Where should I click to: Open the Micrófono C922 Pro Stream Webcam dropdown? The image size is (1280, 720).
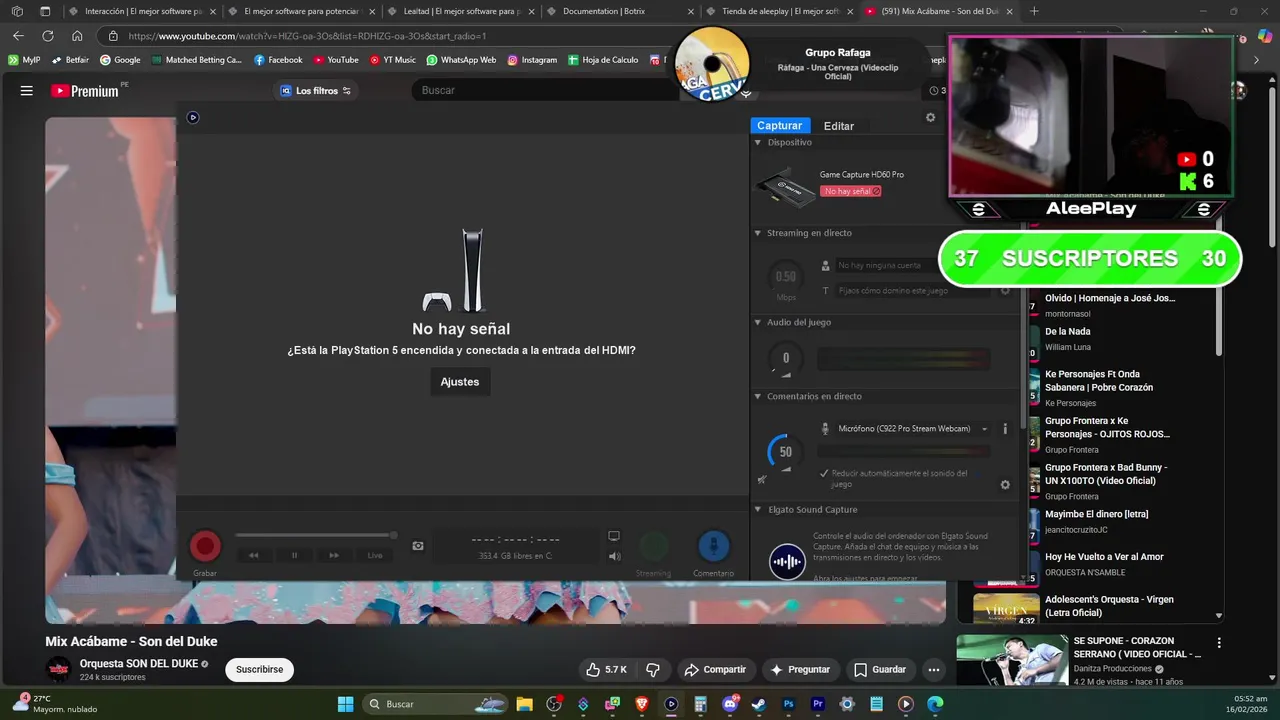coord(912,429)
